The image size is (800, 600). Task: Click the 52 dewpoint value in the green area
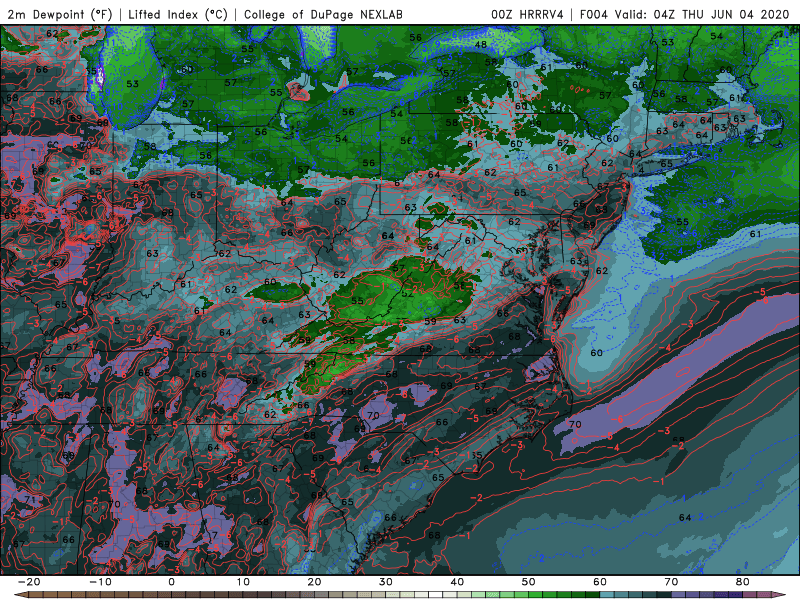(407, 293)
